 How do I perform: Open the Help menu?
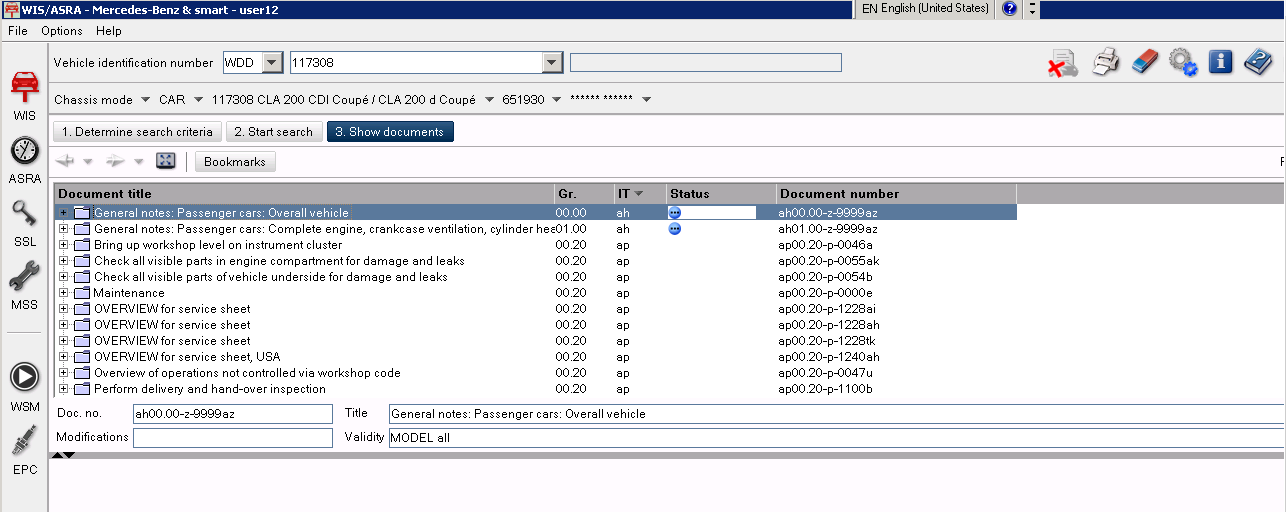point(109,31)
